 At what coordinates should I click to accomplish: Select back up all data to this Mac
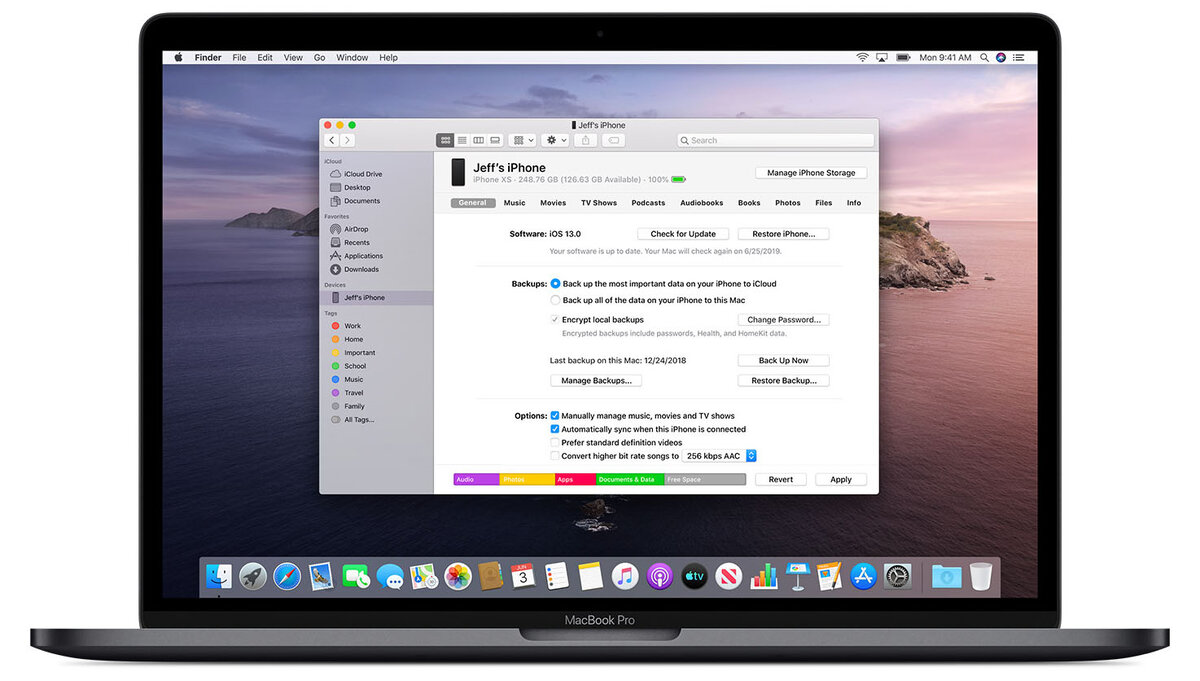(x=556, y=300)
